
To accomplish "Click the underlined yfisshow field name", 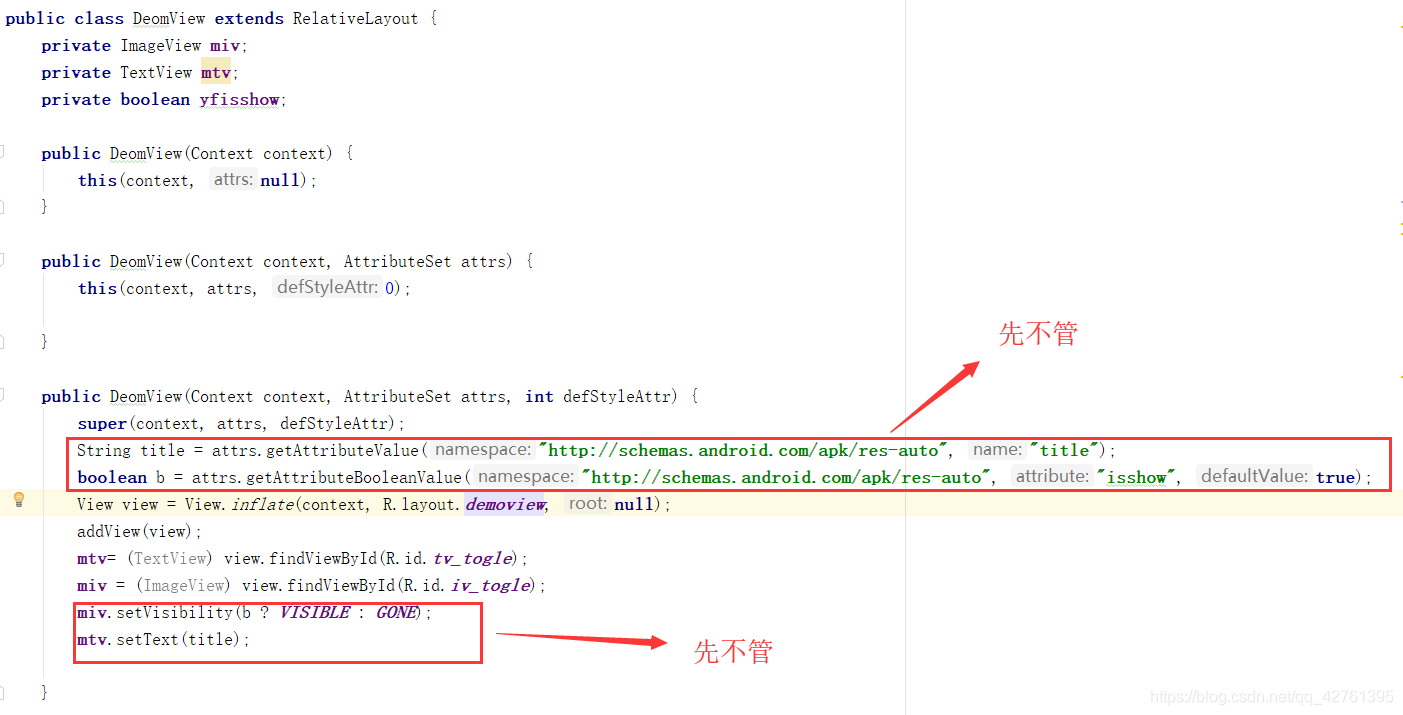I will [x=240, y=99].
